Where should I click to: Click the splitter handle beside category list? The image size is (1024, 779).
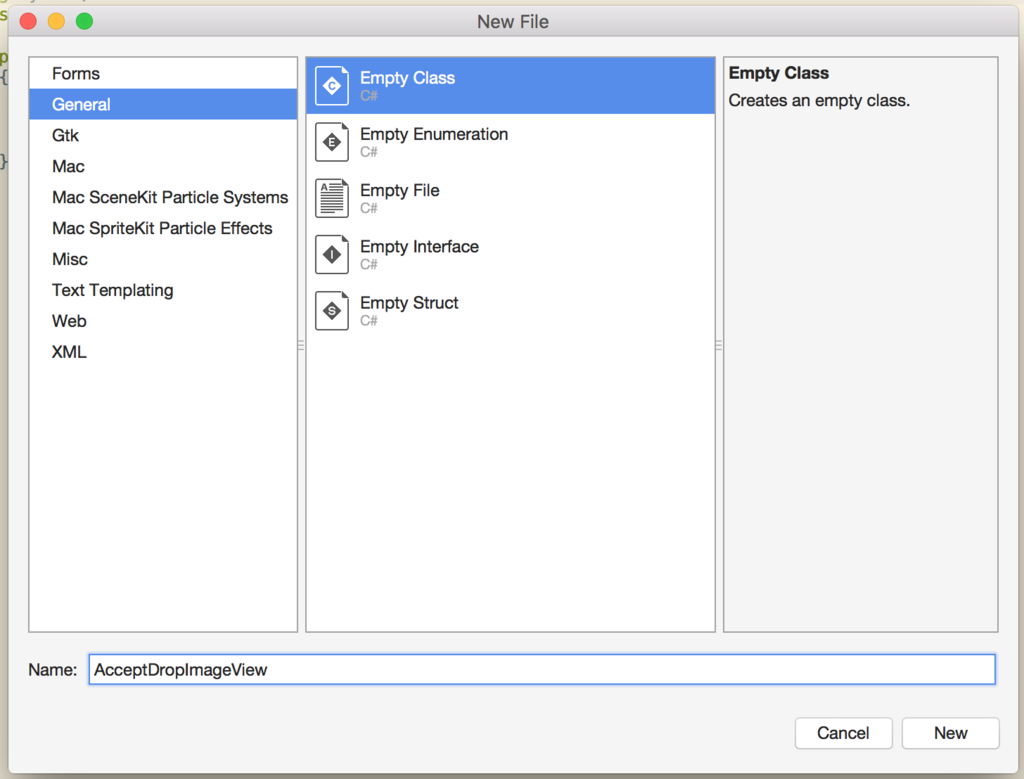coord(301,345)
